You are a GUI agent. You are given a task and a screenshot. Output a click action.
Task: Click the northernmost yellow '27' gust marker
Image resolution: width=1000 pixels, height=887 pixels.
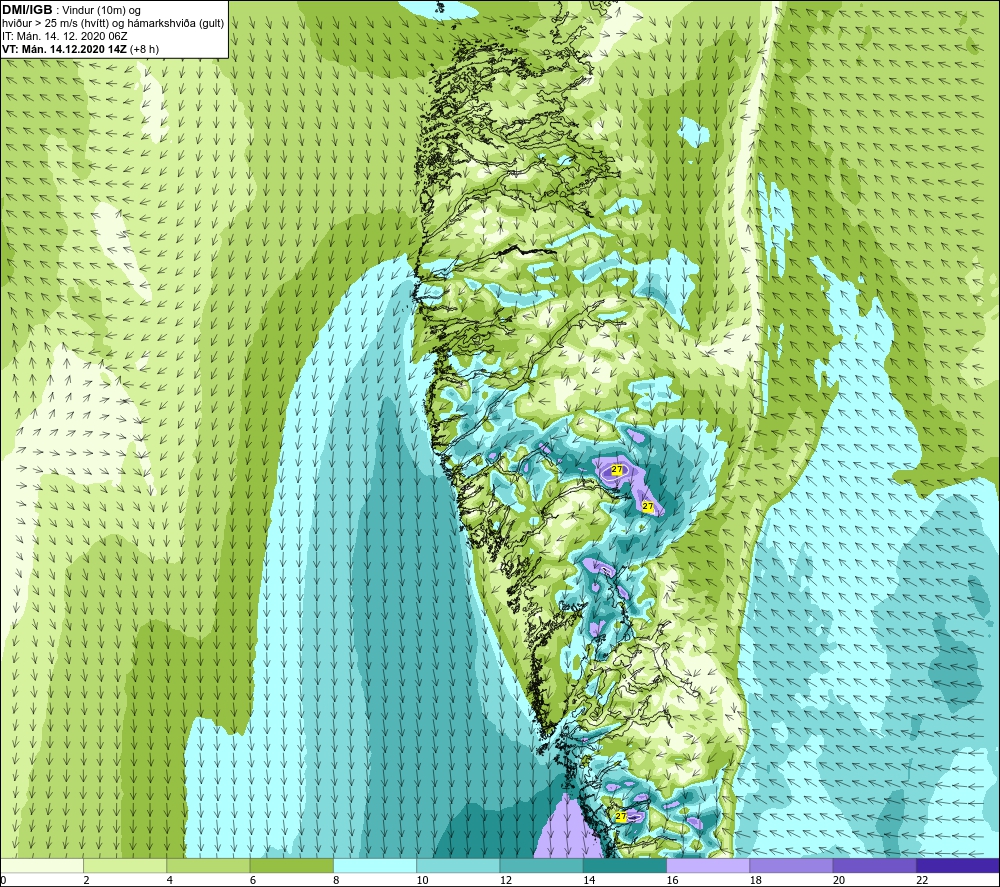pos(617,470)
